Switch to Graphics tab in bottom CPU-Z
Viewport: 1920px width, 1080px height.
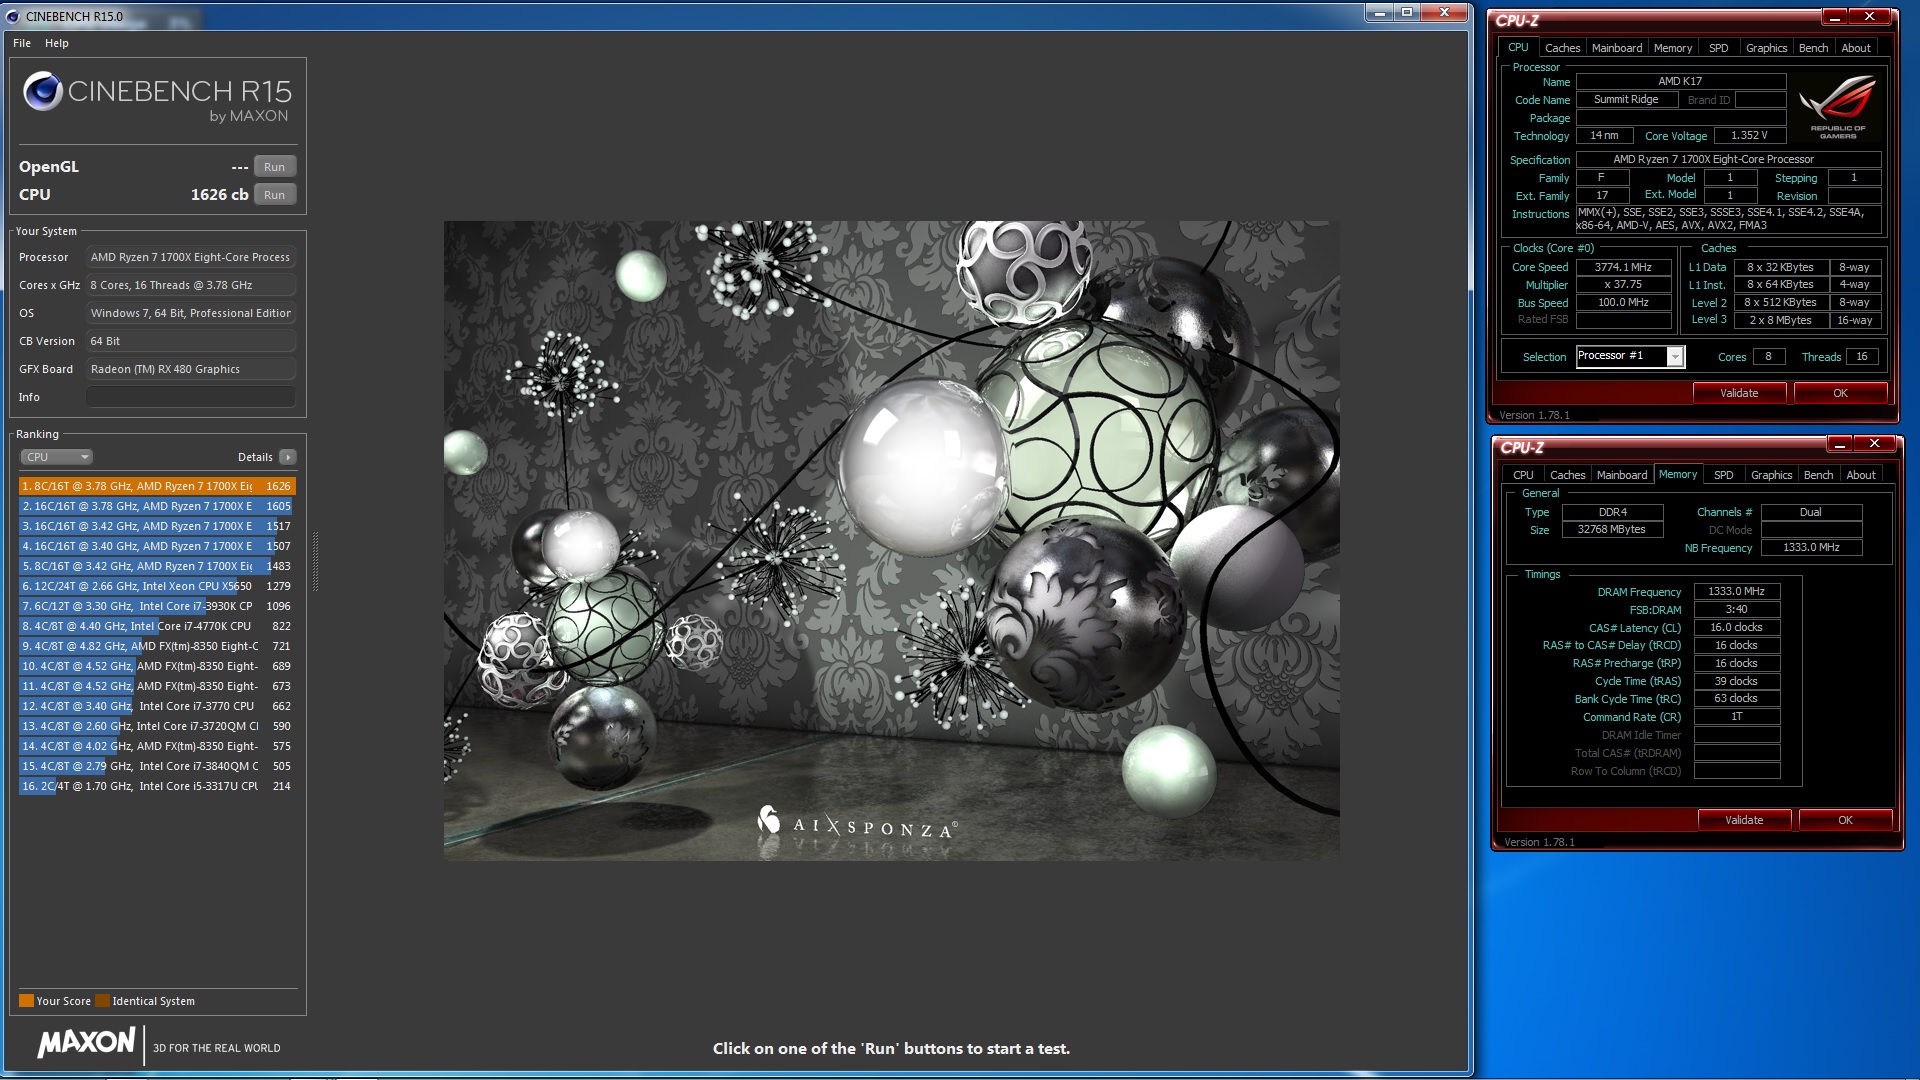point(1771,475)
